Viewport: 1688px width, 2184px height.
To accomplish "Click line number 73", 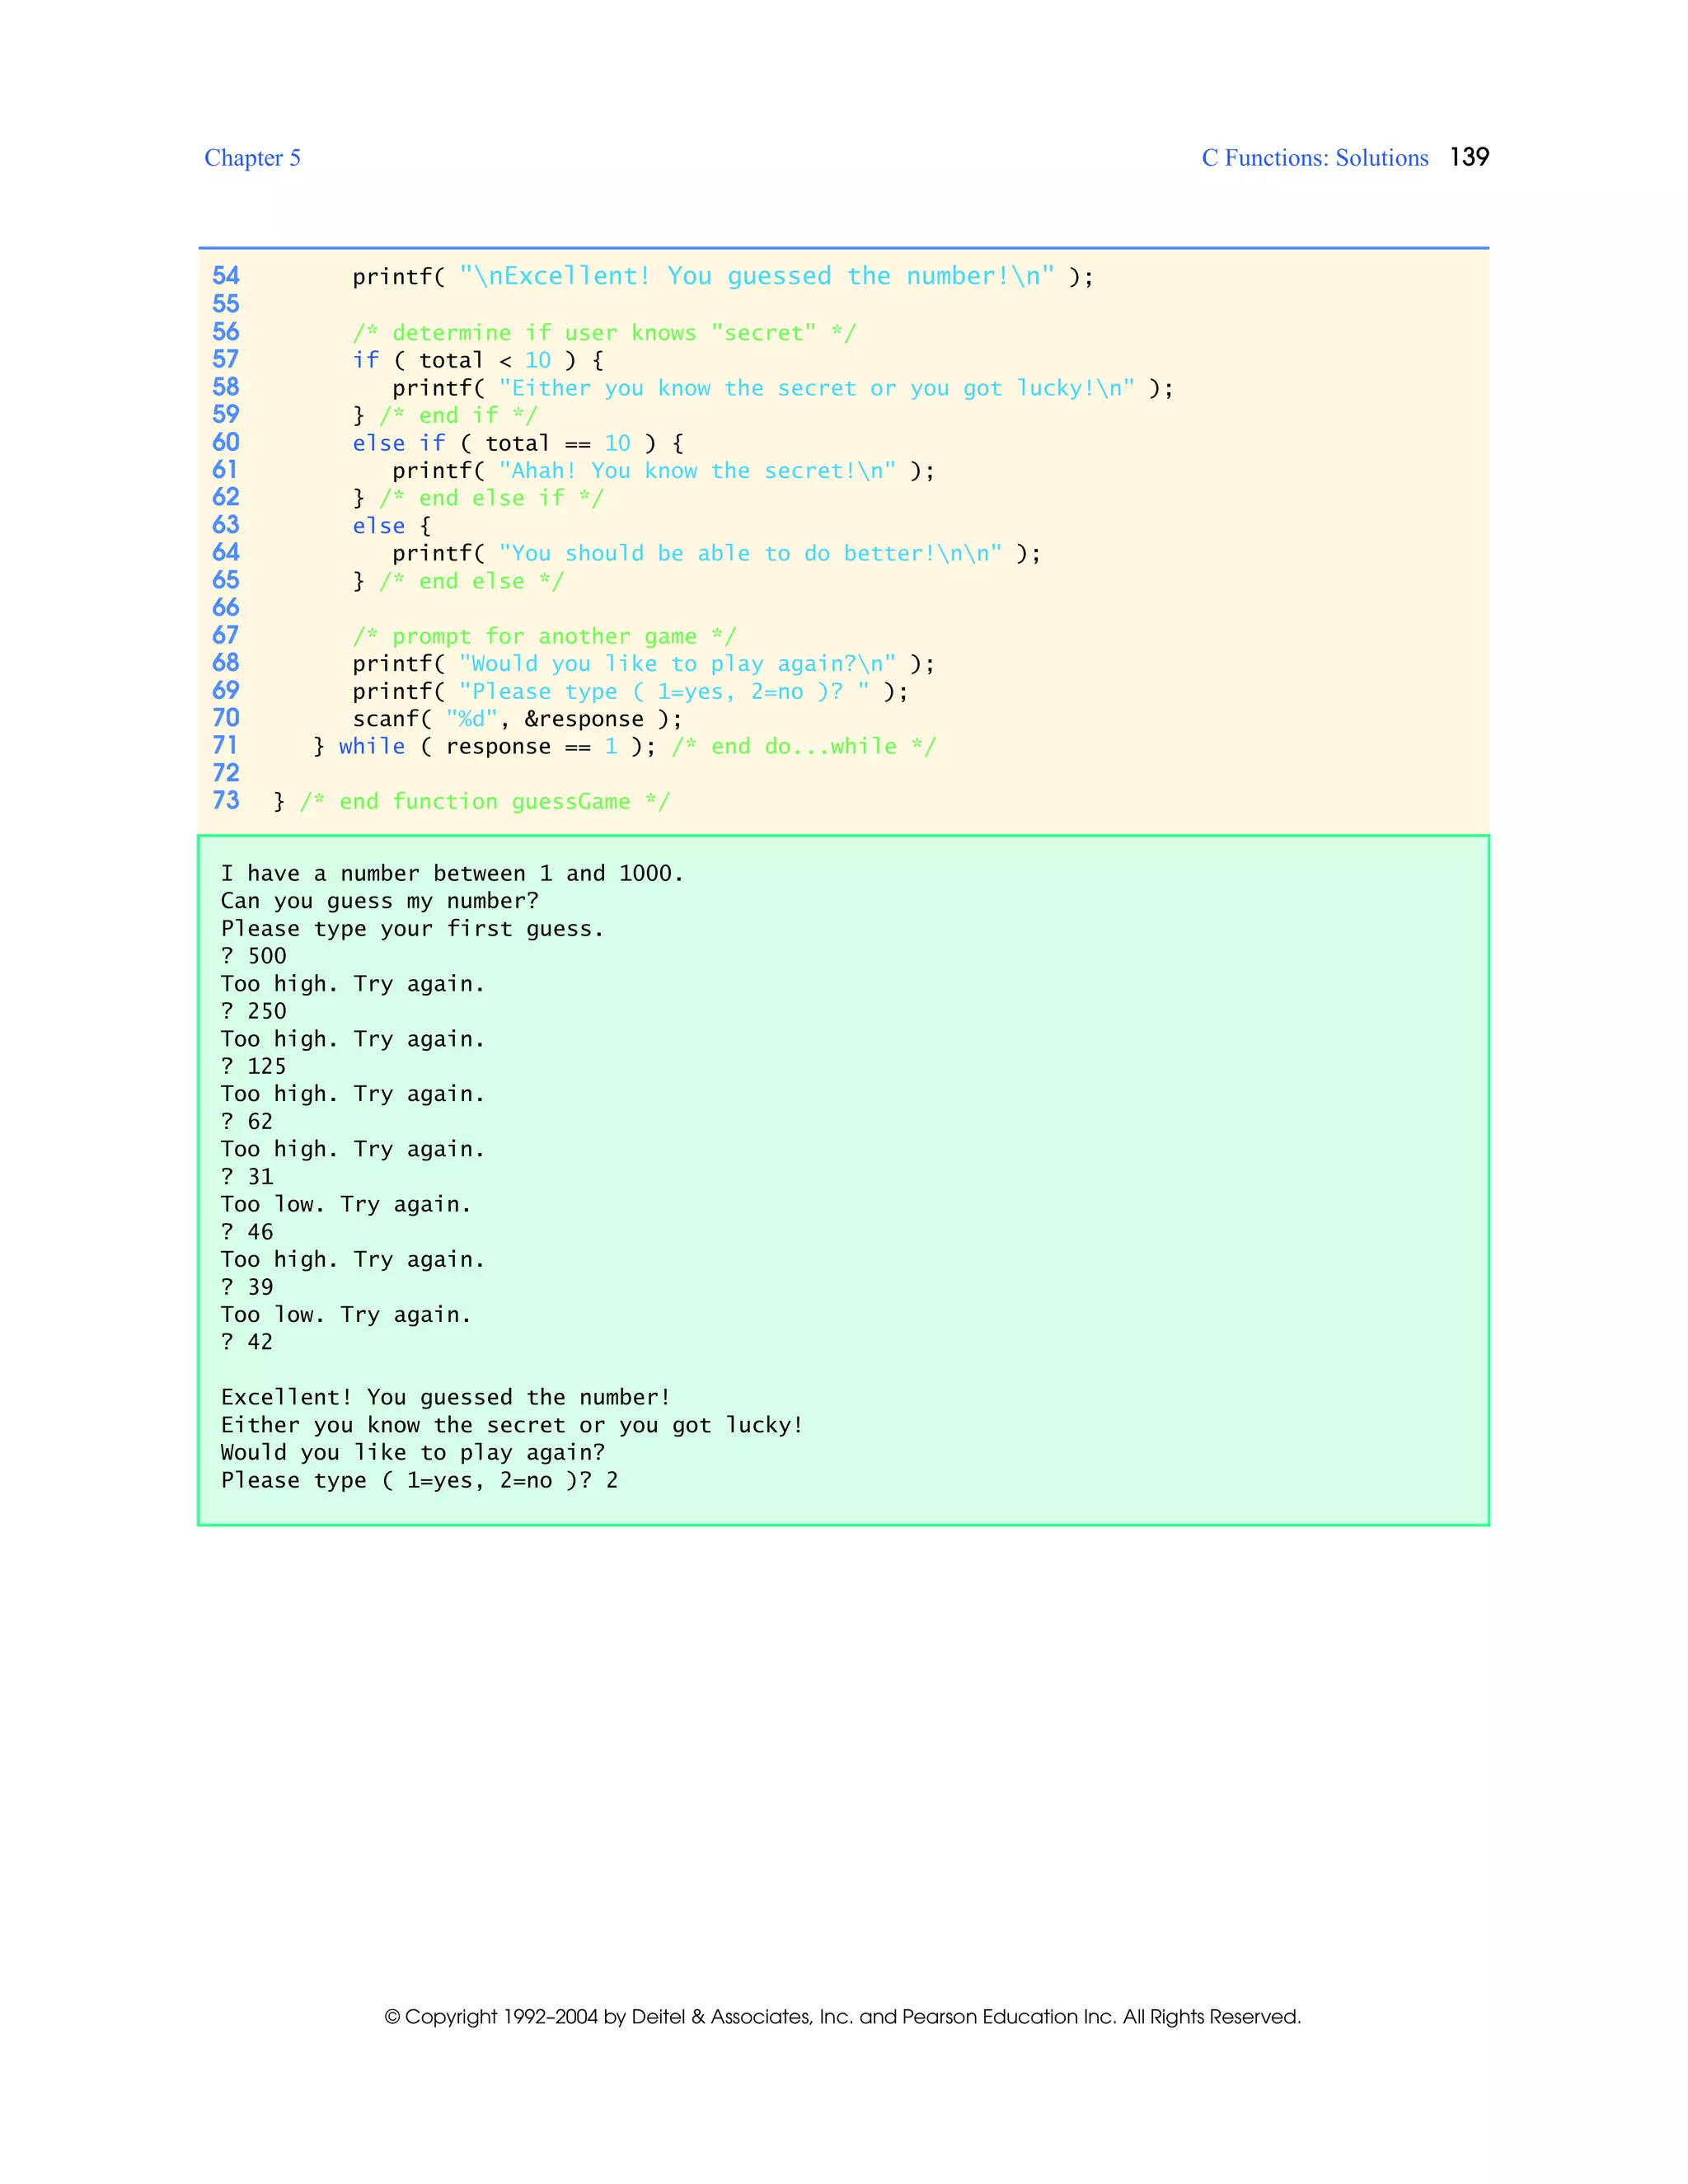I will click(x=226, y=800).
